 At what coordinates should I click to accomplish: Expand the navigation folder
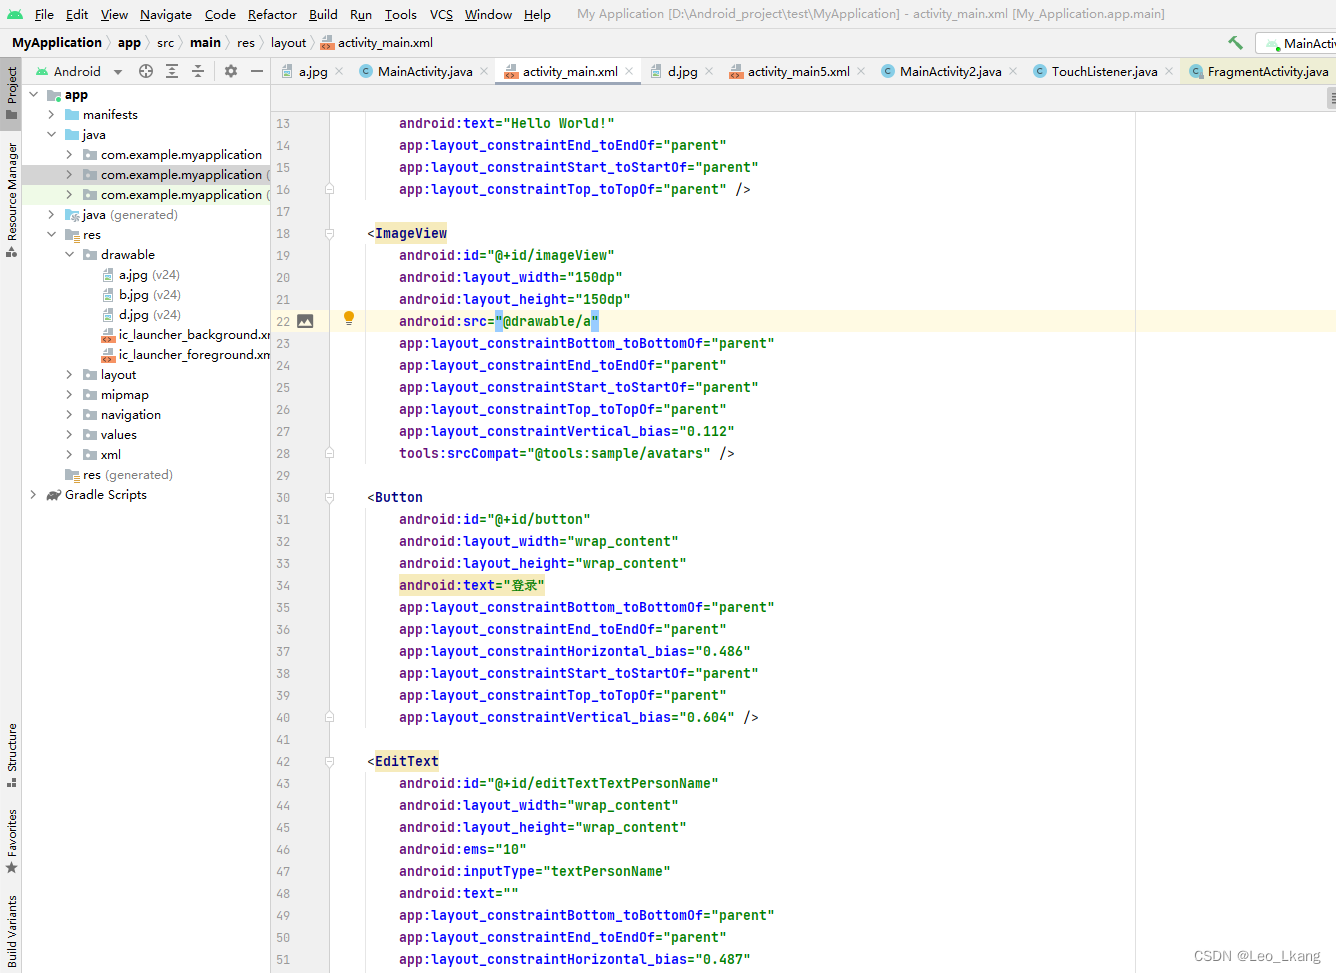click(69, 414)
